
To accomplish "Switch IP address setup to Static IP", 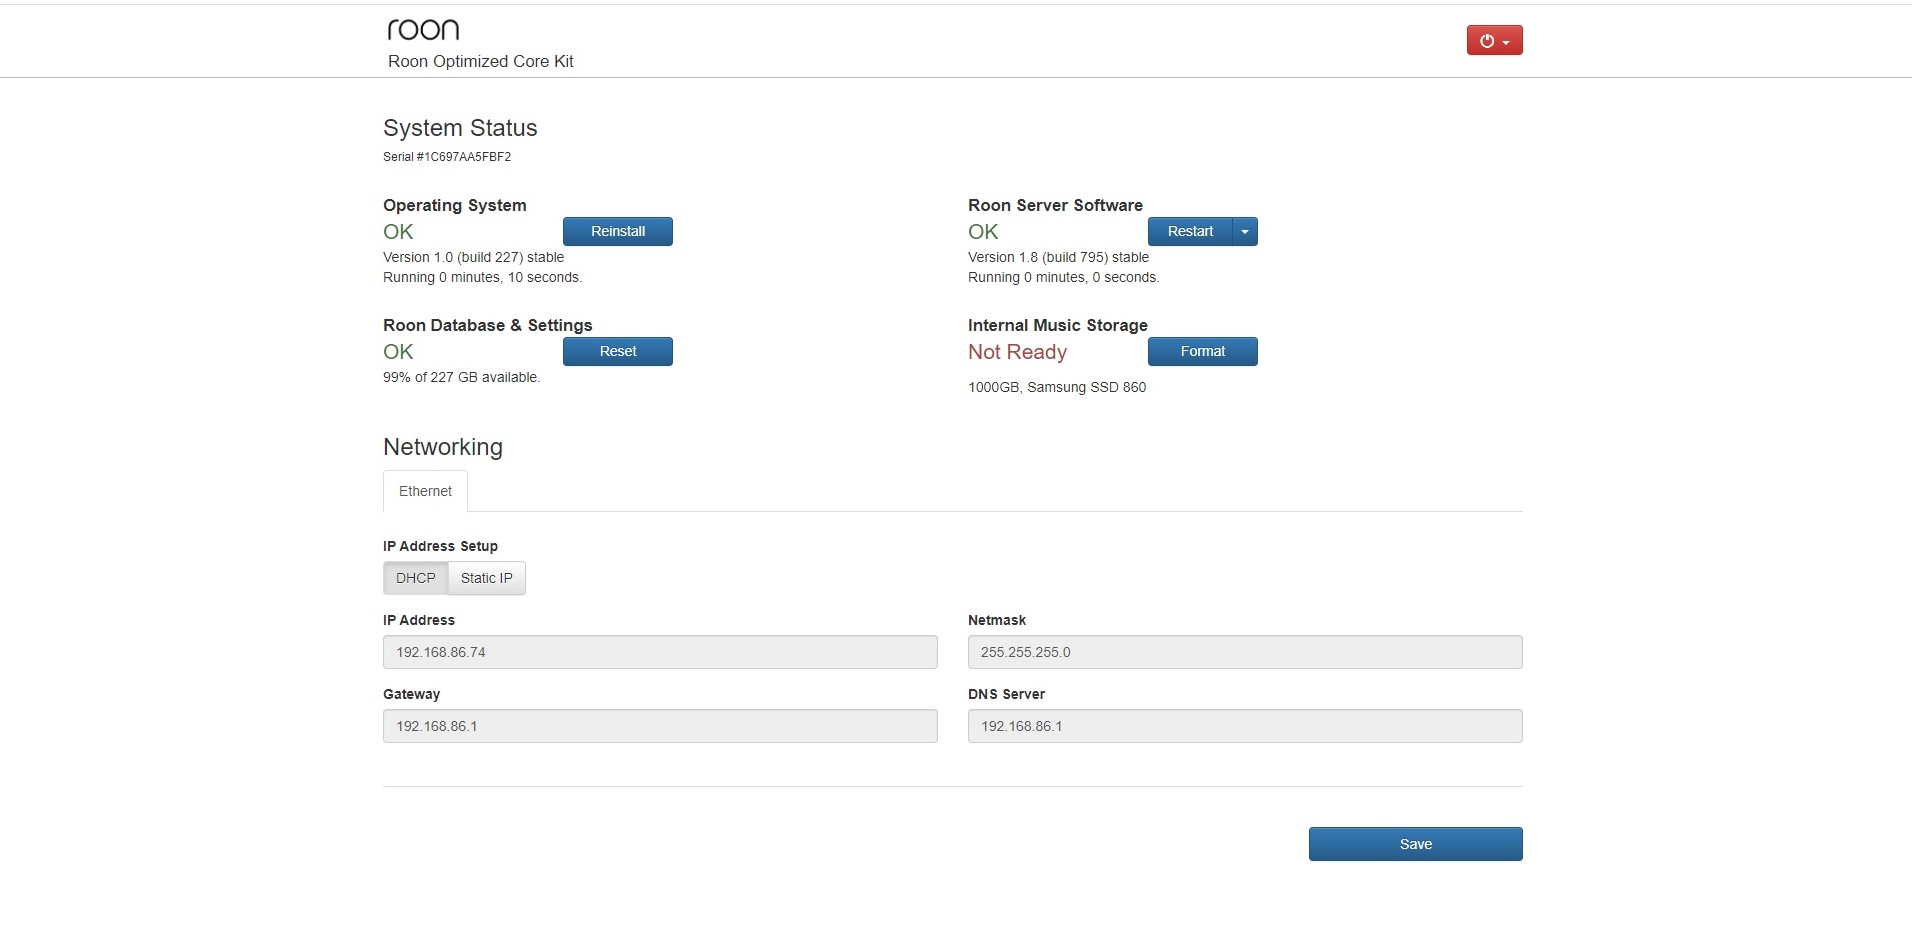I will click(487, 578).
